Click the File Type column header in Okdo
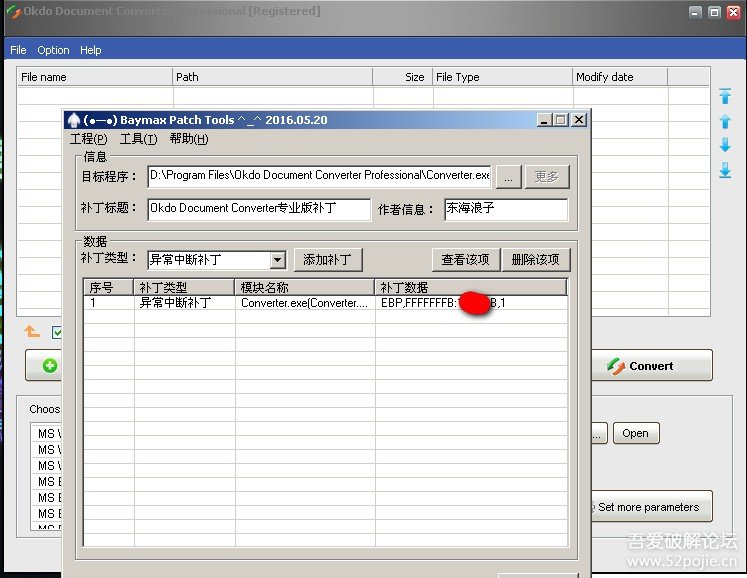Screen dimensions: 747x578 coord(503,77)
